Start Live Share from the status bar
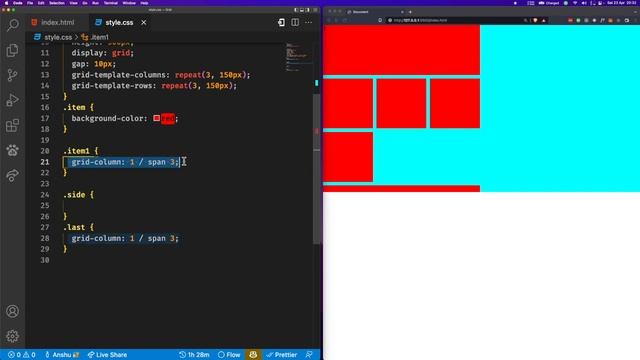640x360 pixels. coord(107,355)
